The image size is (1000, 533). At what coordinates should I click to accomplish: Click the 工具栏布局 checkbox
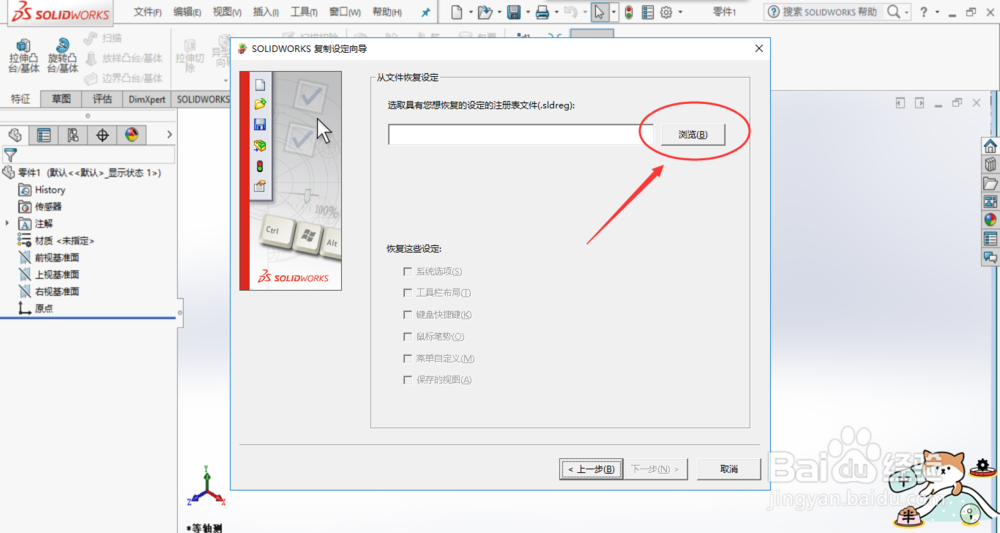(408, 293)
